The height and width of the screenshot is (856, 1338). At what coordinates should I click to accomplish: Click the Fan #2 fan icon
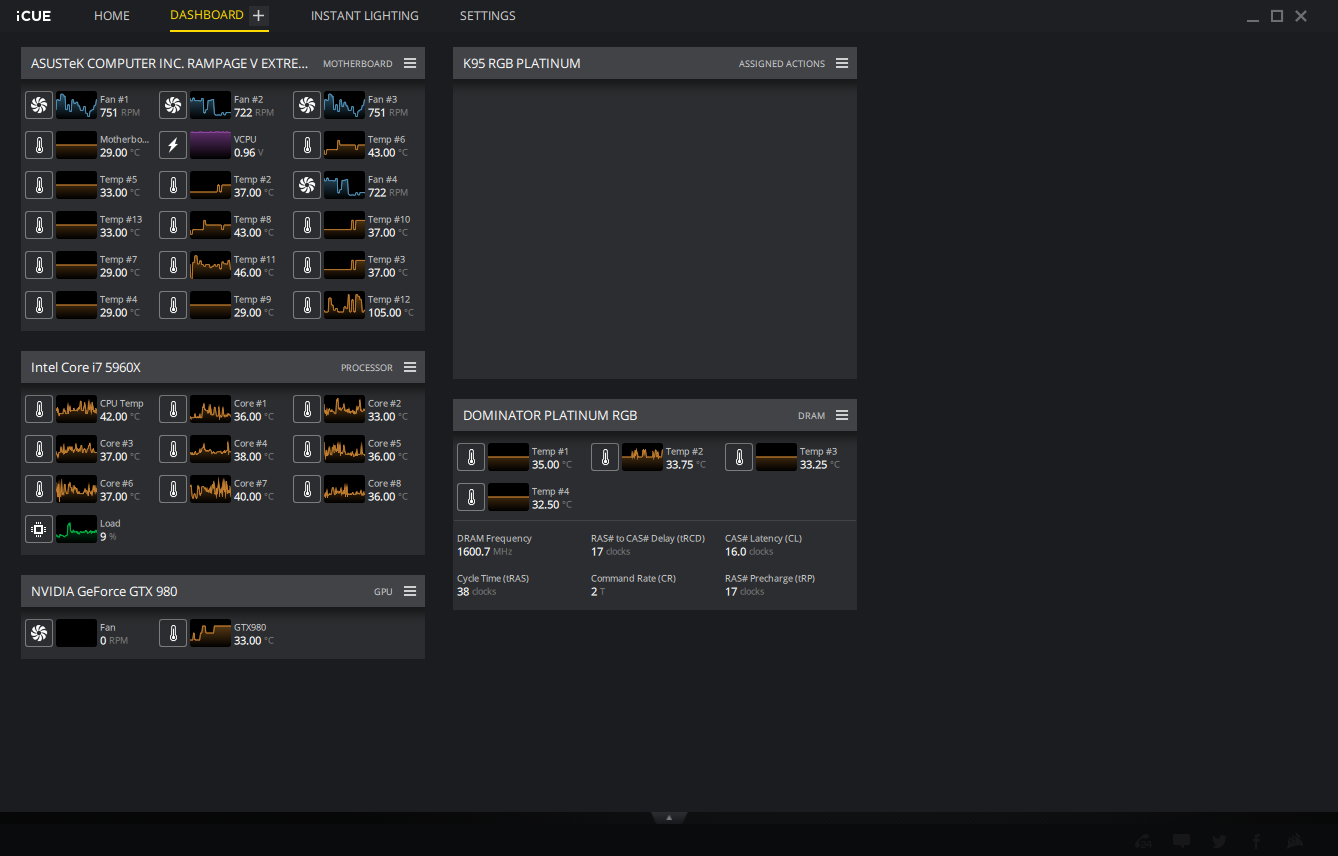click(x=173, y=105)
